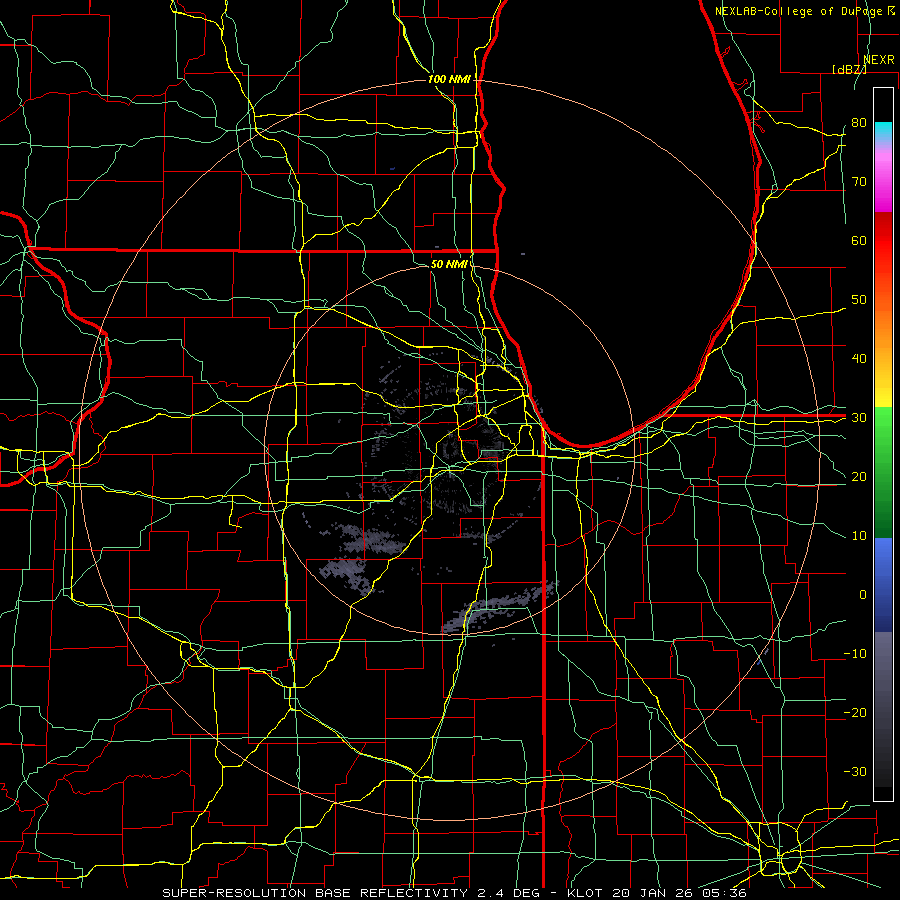Click the 30 value on dBZ scale
Screen dimensions: 900x900
(859, 417)
